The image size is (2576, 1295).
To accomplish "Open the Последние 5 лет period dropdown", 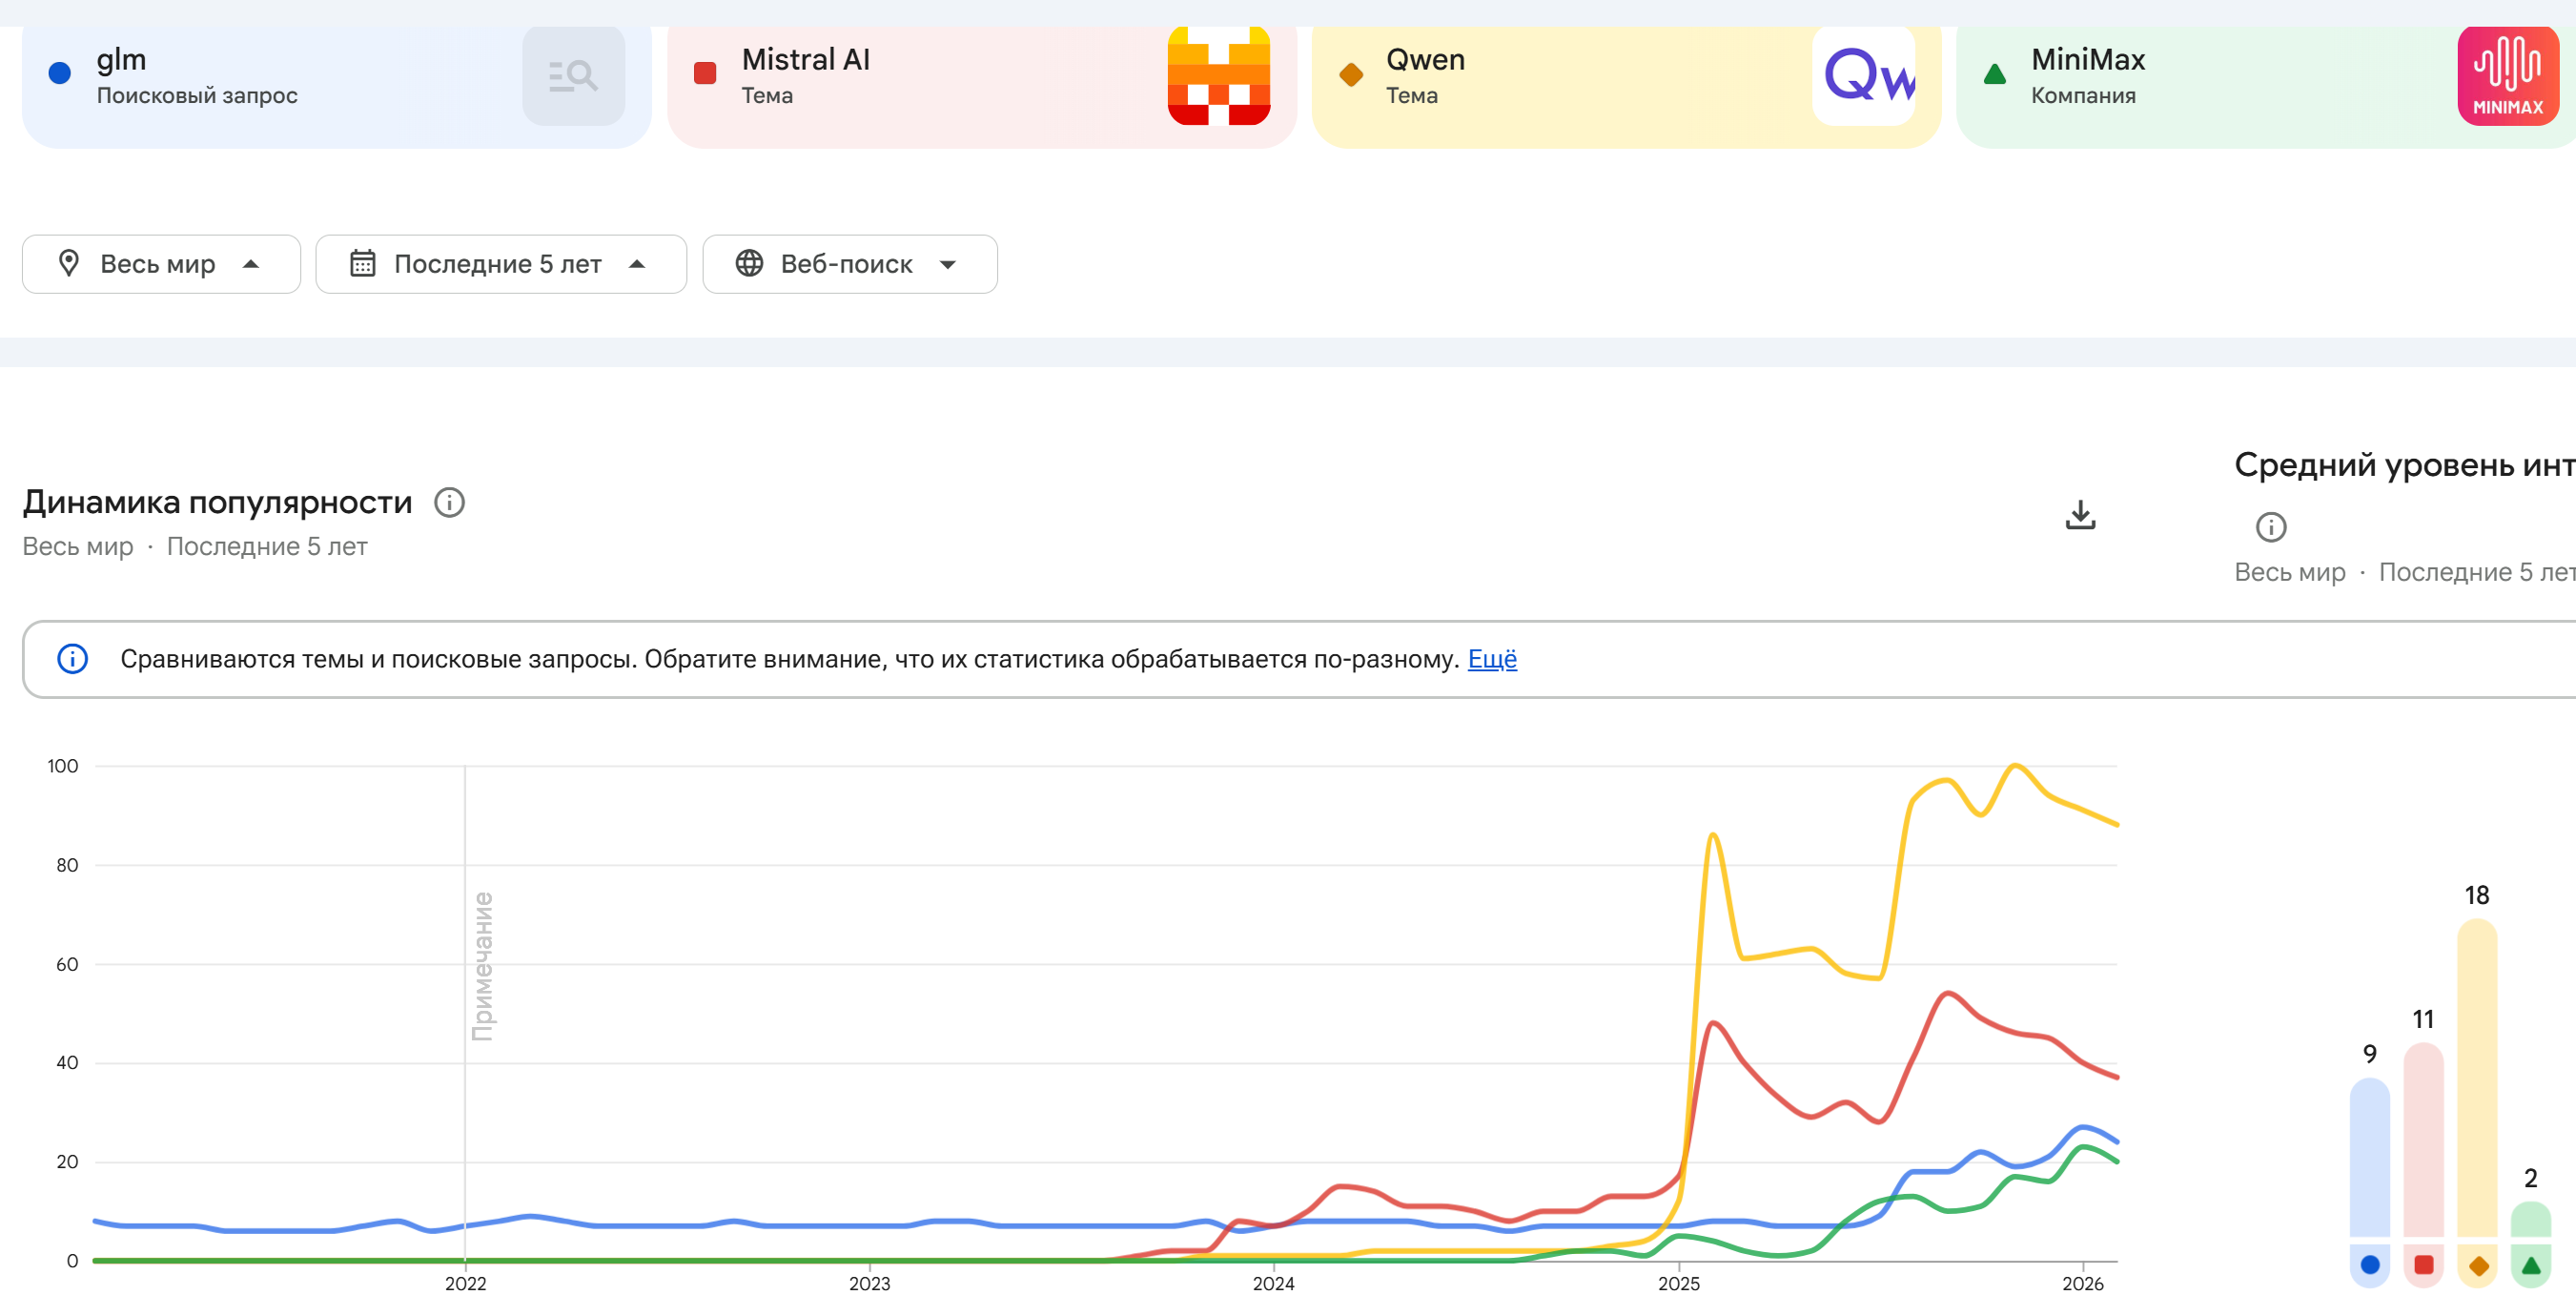I will (x=500, y=264).
